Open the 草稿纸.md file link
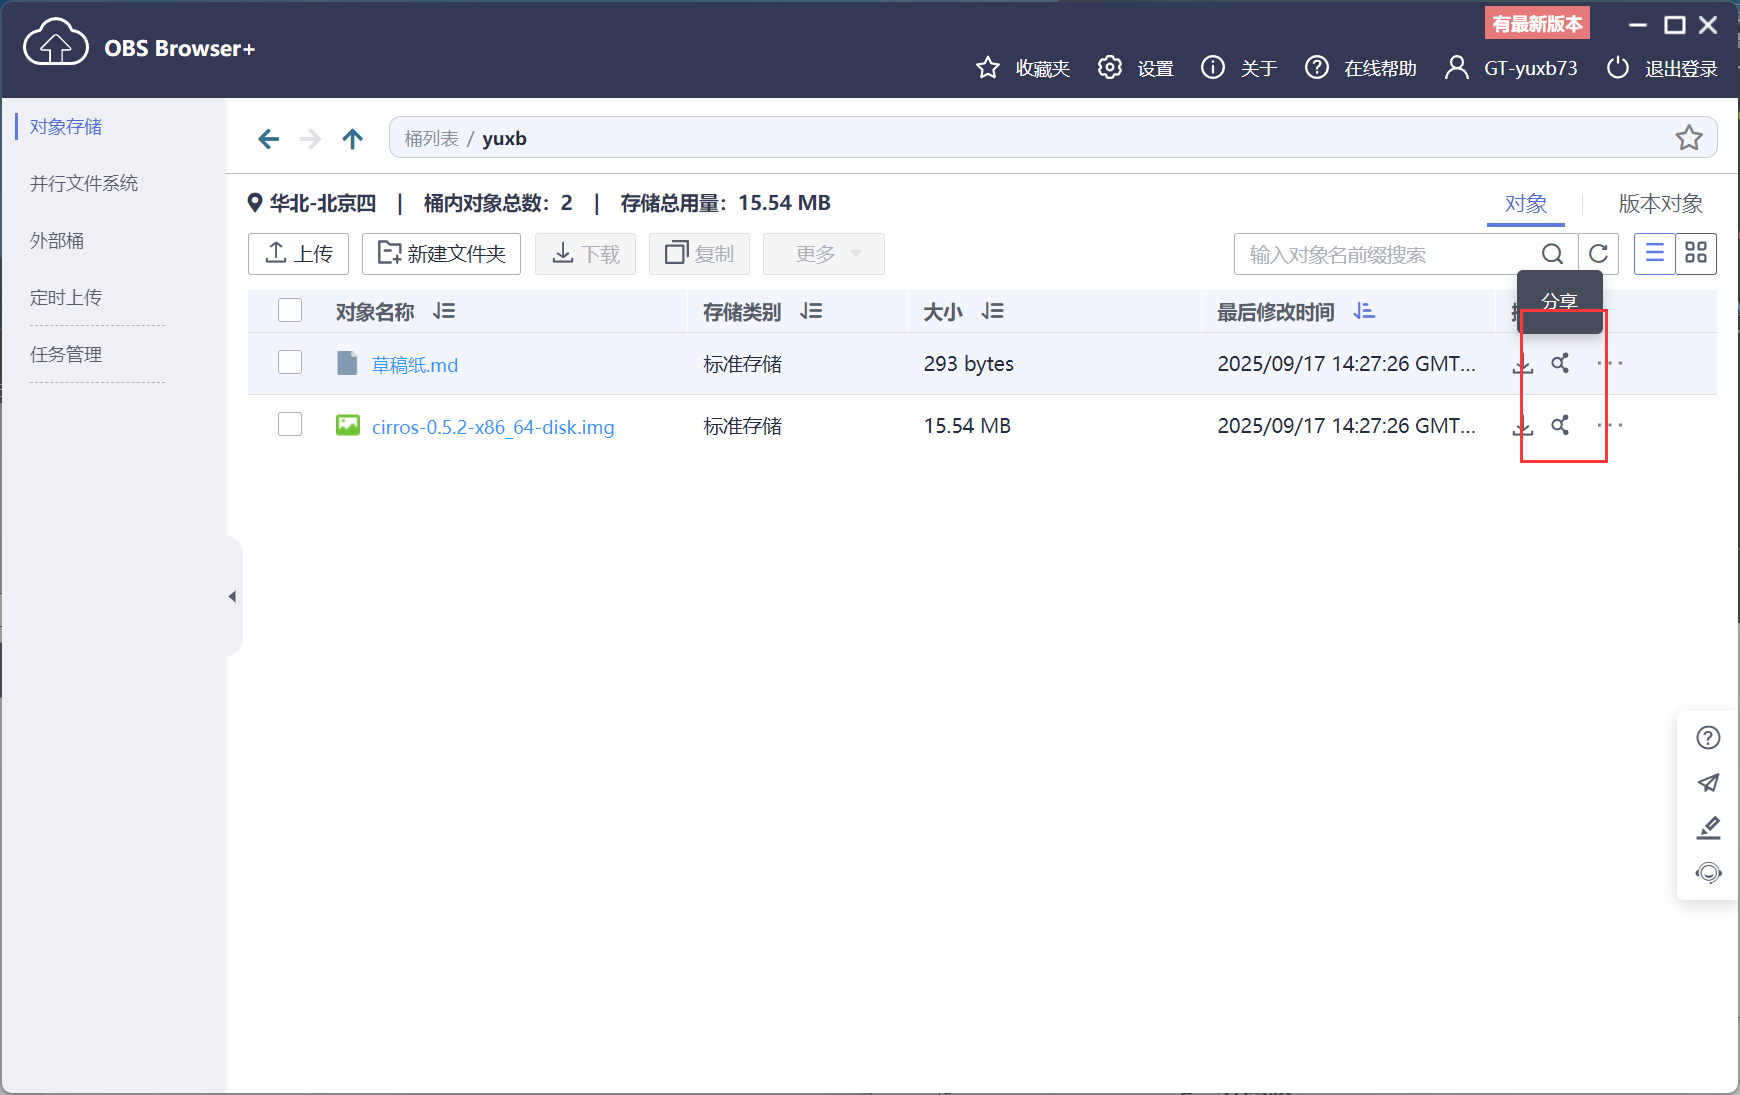 pos(415,365)
